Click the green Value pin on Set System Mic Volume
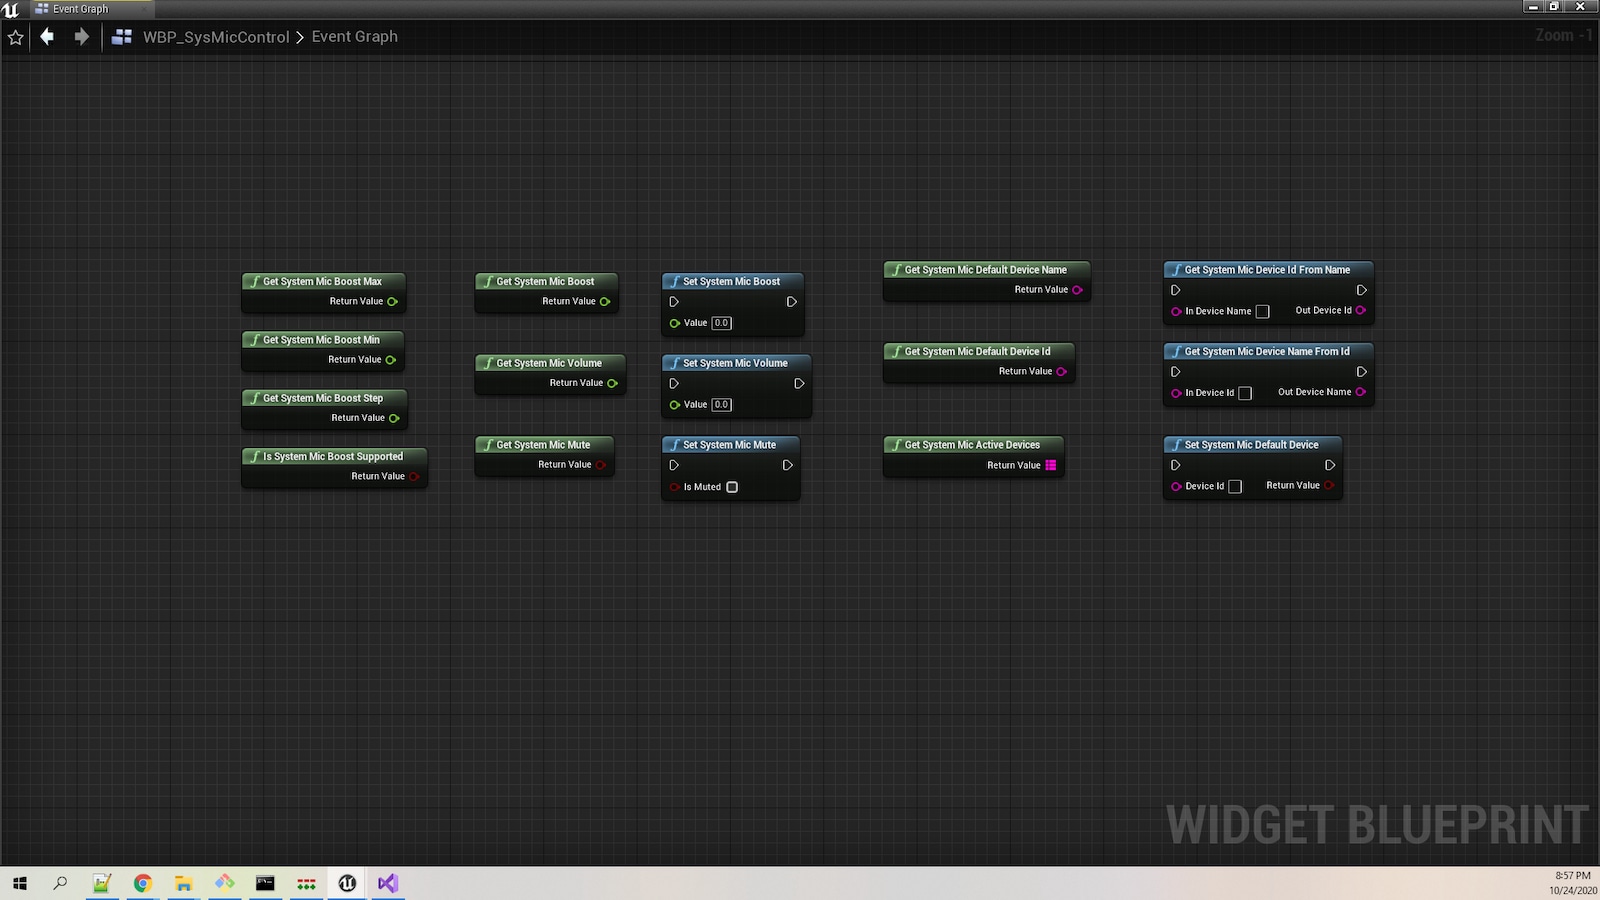The height and width of the screenshot is (900, 1600). (x=676, y=405)
